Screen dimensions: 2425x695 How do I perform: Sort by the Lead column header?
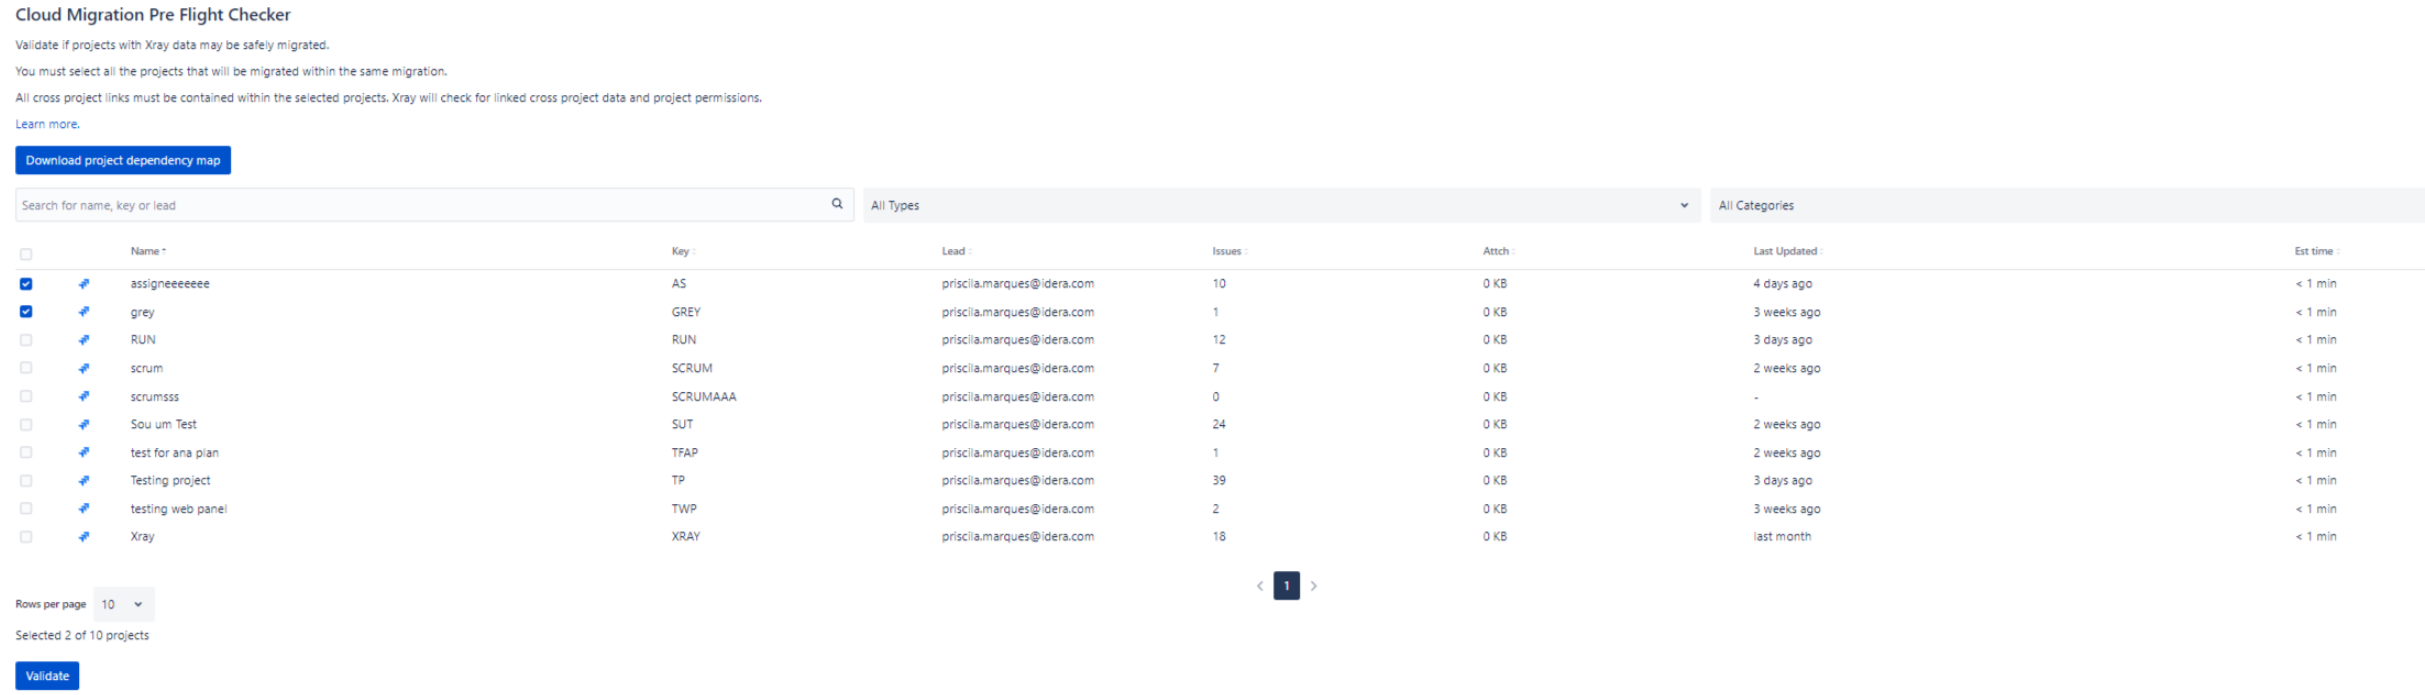(956, 251)
